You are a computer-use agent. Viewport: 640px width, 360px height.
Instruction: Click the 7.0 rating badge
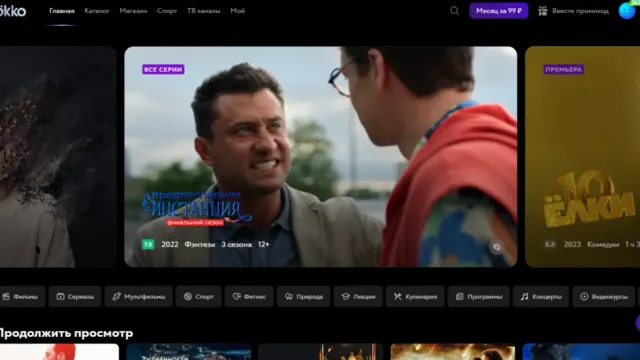click(148, 244)
